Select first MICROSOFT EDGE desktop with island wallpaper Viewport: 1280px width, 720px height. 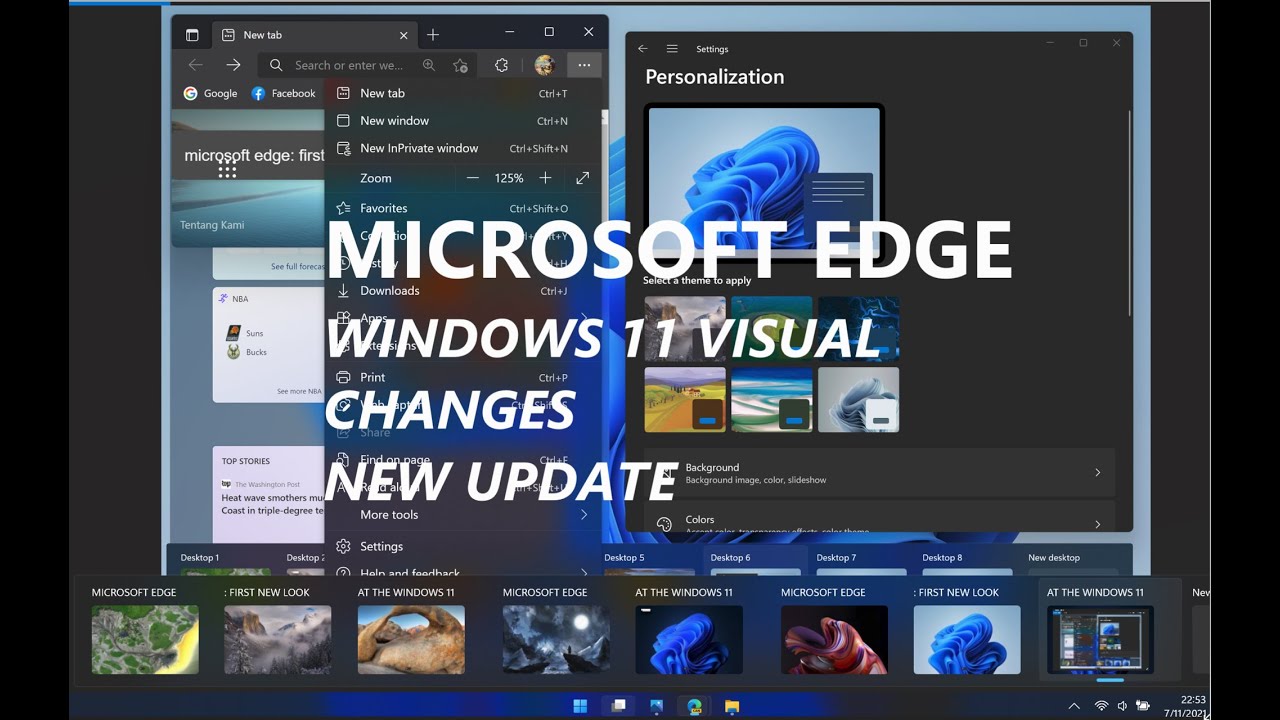tap(145, 639)
